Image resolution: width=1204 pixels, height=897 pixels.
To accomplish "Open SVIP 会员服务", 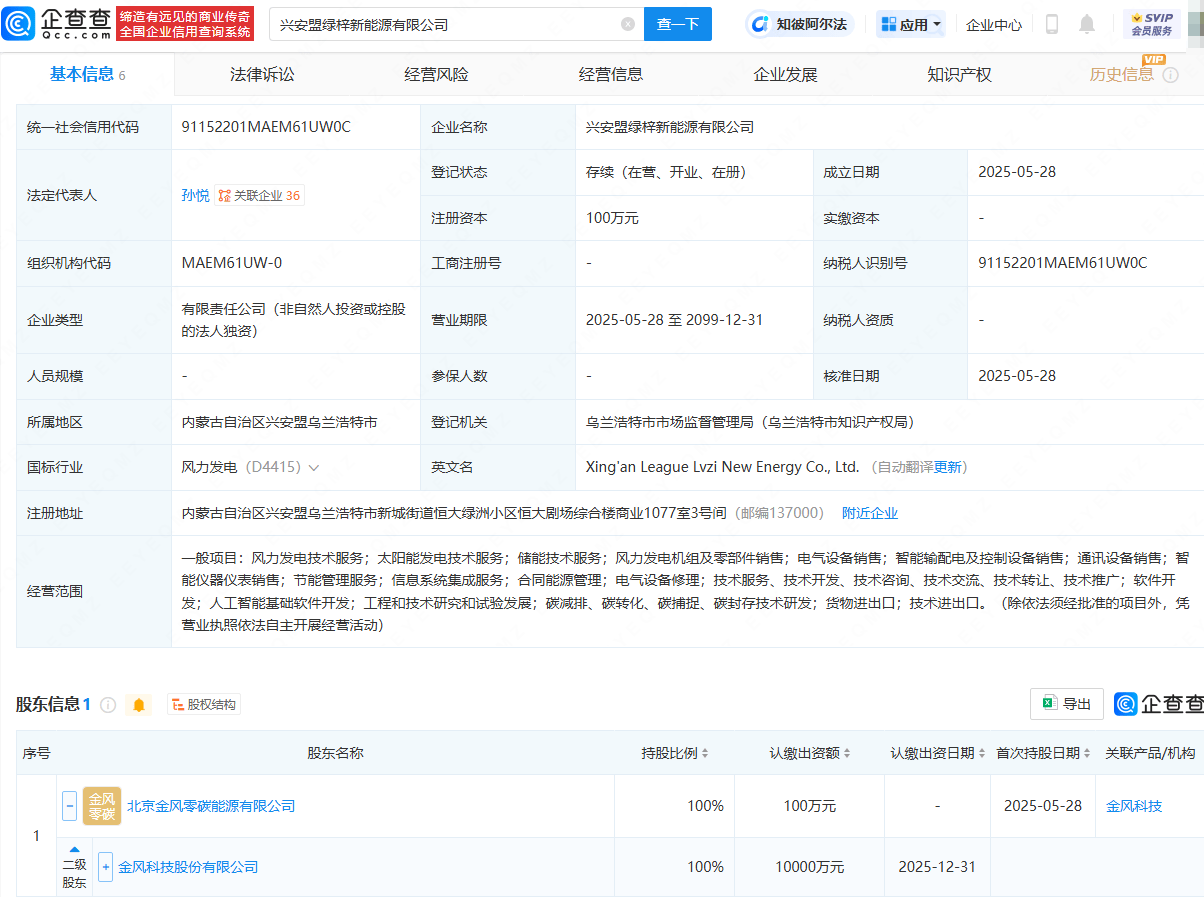I will [x=1152, y=24].
